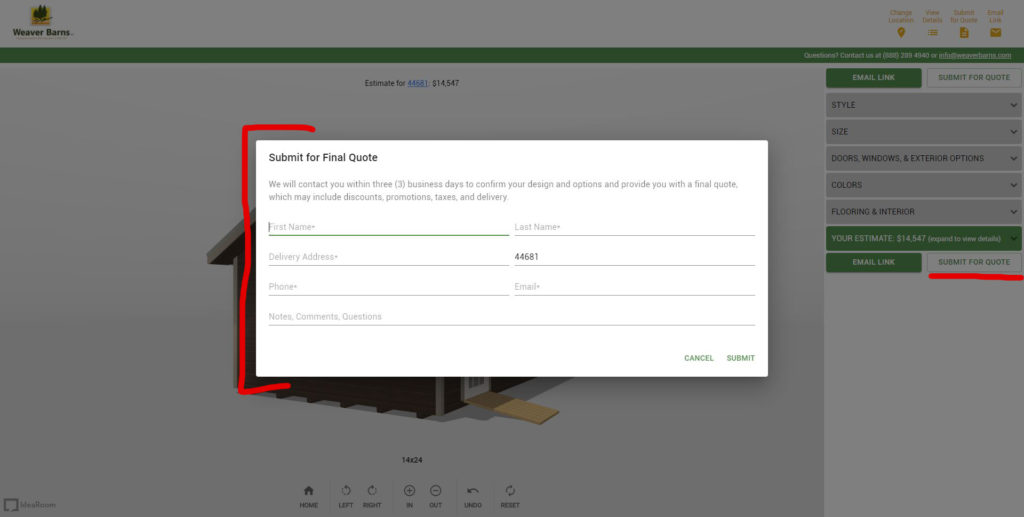Zoom out with the Out icon

pos(436,491)
